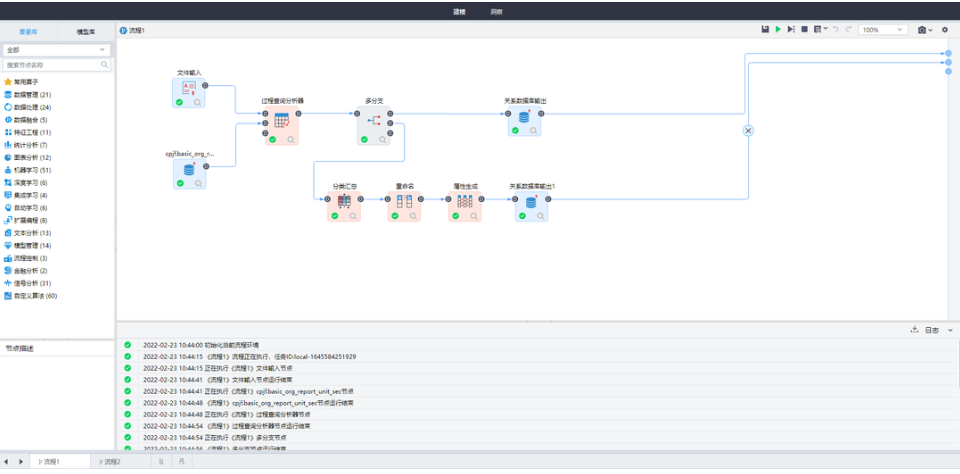Switch to the 流程2 bottom tab
Image resolution: width=960 pixels, height=474 pixels.
click(109, 462)
